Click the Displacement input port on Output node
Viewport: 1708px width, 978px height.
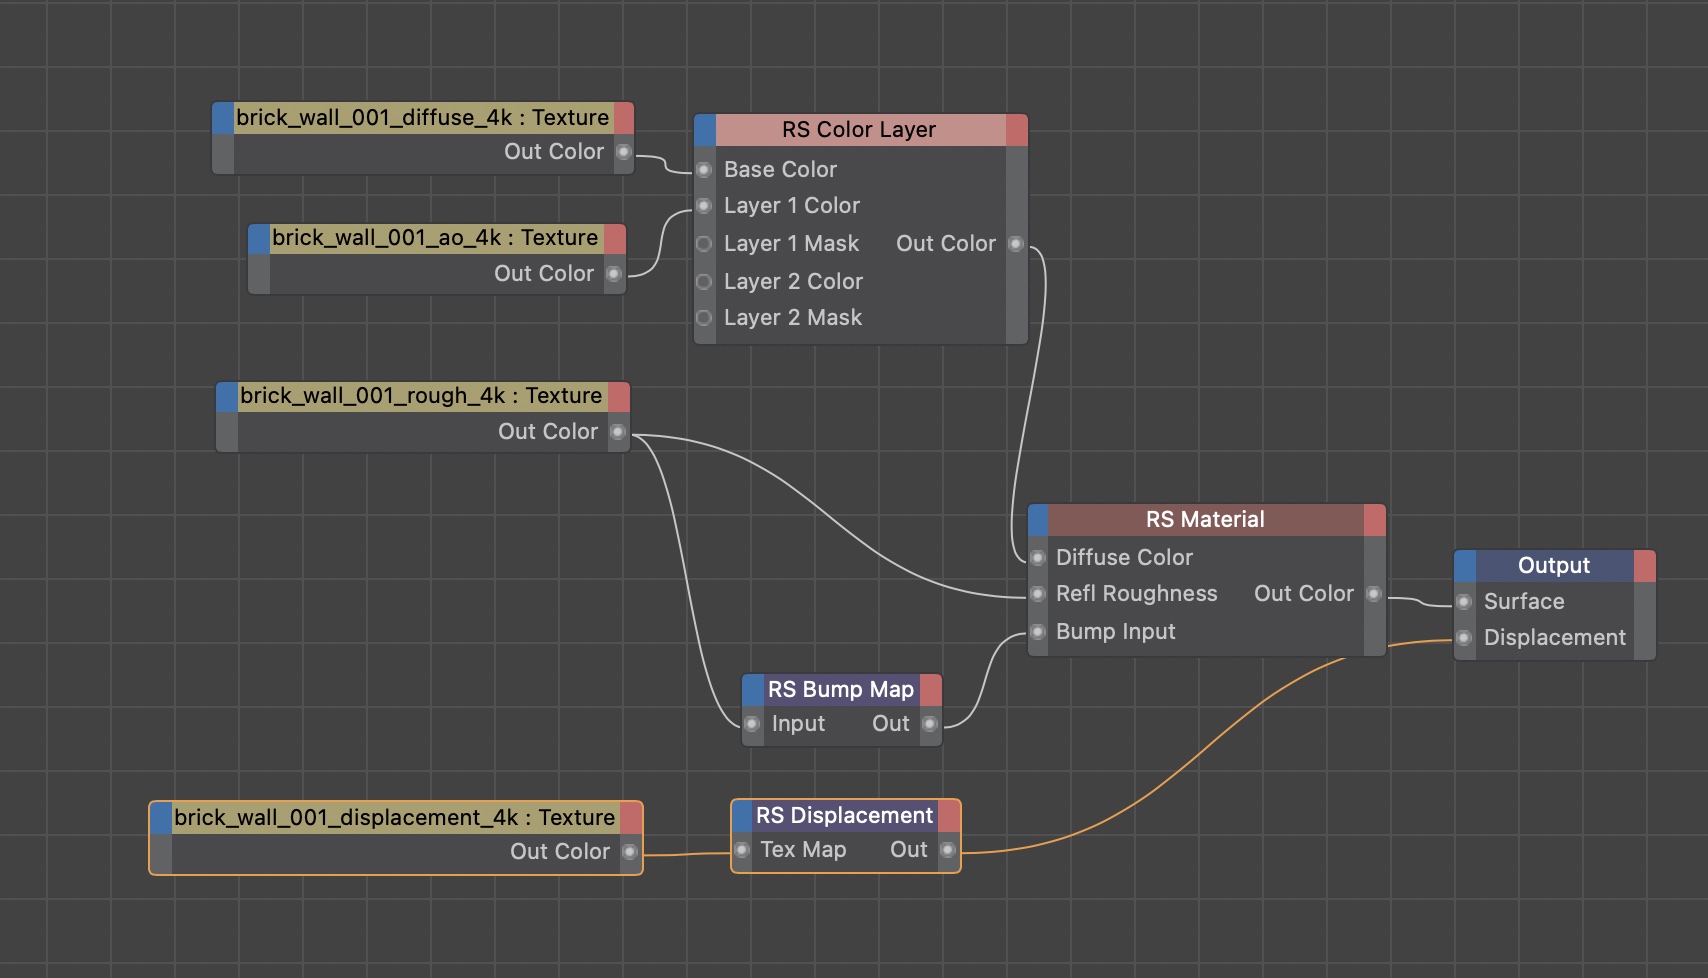[x=1464, y=637]
